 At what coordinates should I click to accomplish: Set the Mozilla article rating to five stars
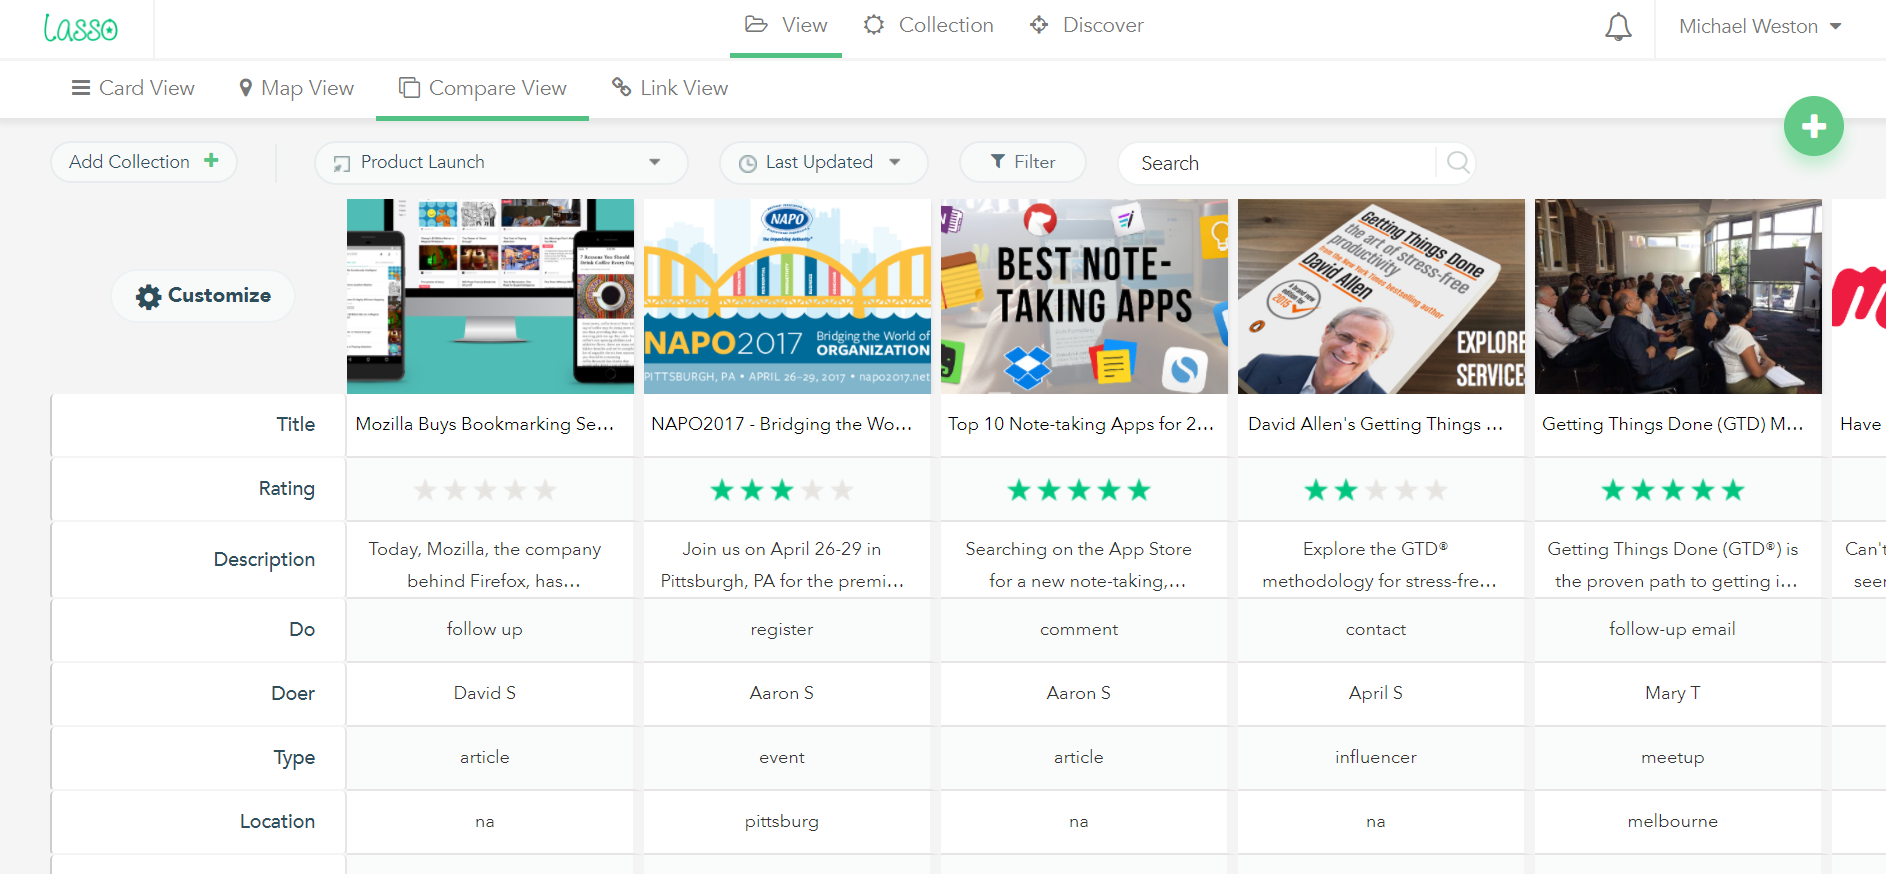click(x=545, y=490)
